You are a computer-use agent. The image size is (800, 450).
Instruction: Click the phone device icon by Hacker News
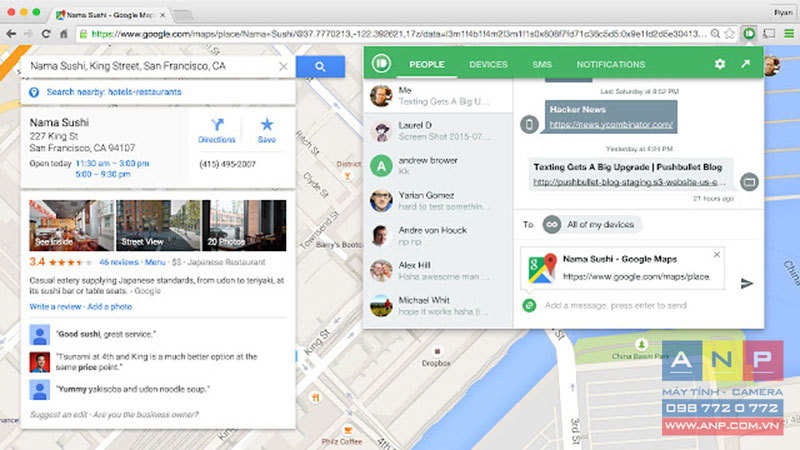click(x=529, y=124)
